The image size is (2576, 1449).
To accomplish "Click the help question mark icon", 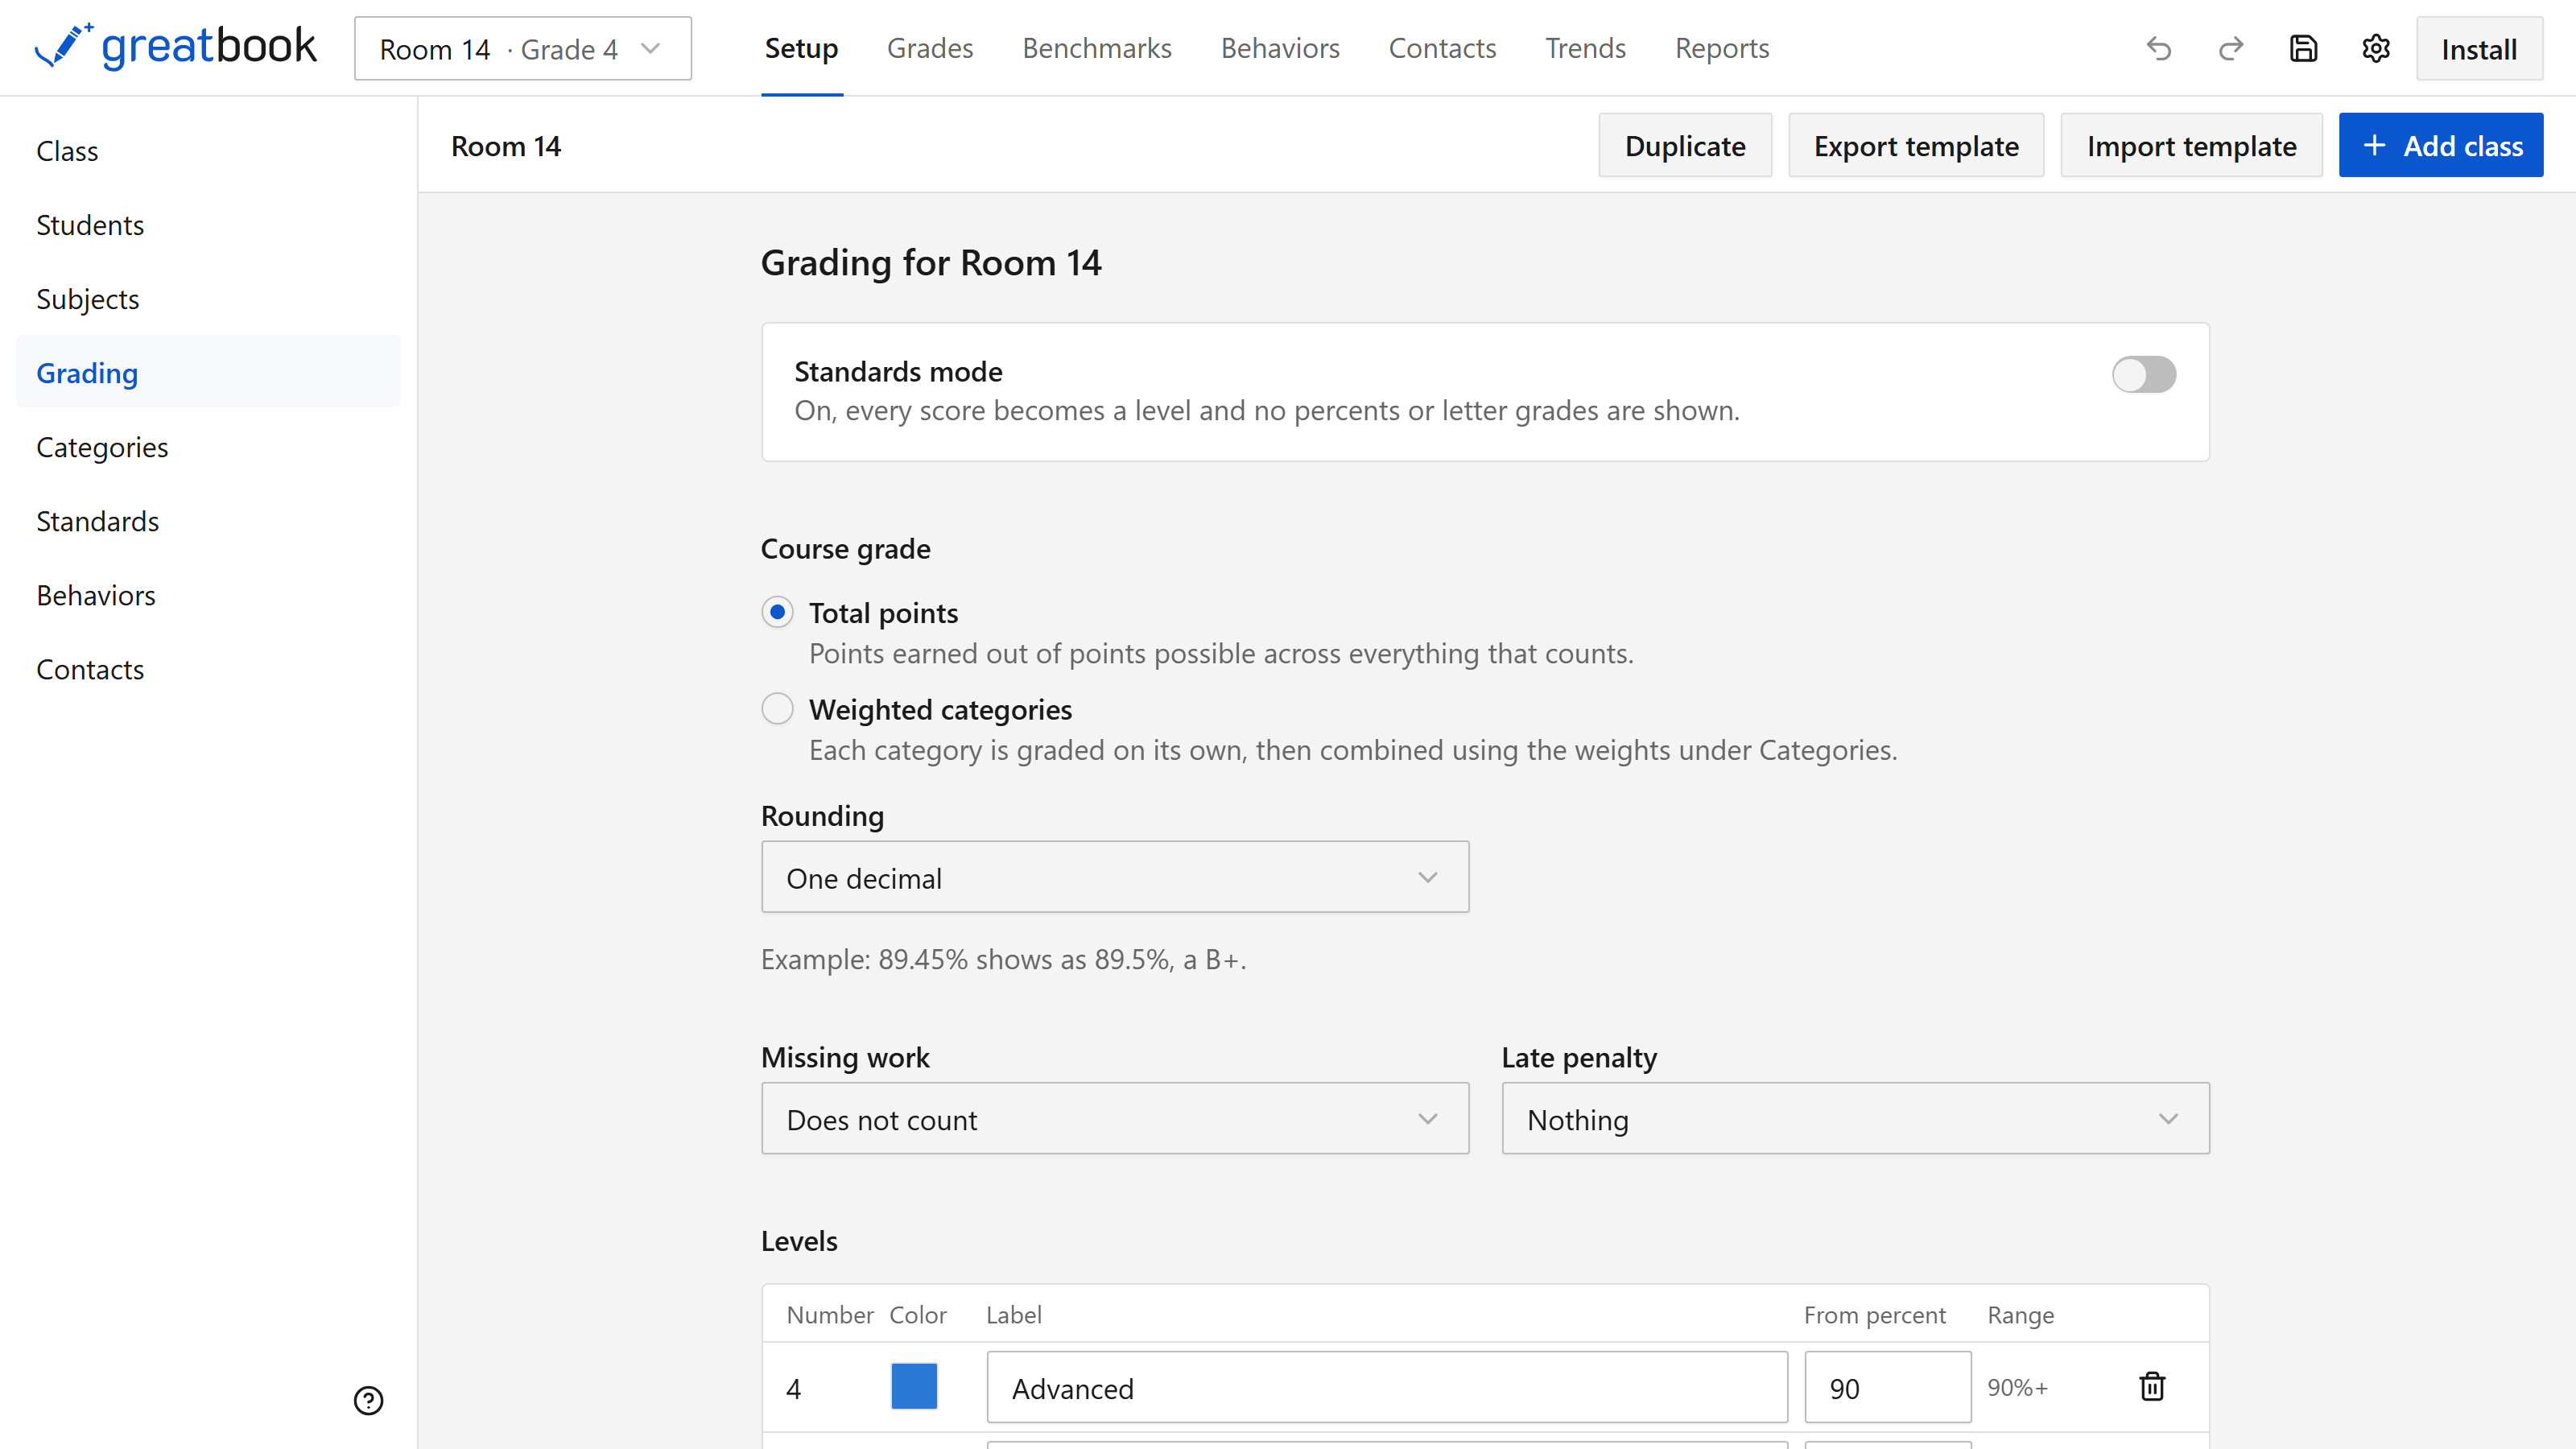I will point(368,1400).
